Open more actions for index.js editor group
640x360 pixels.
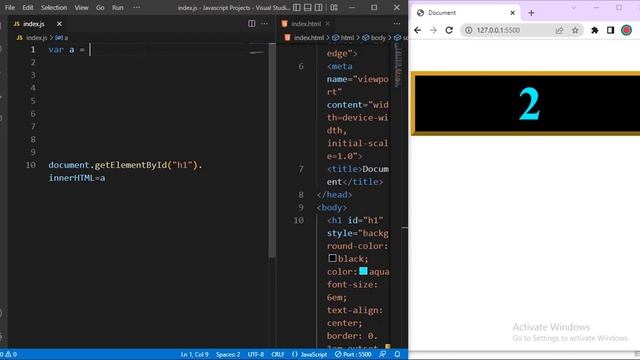coord(264,24)
